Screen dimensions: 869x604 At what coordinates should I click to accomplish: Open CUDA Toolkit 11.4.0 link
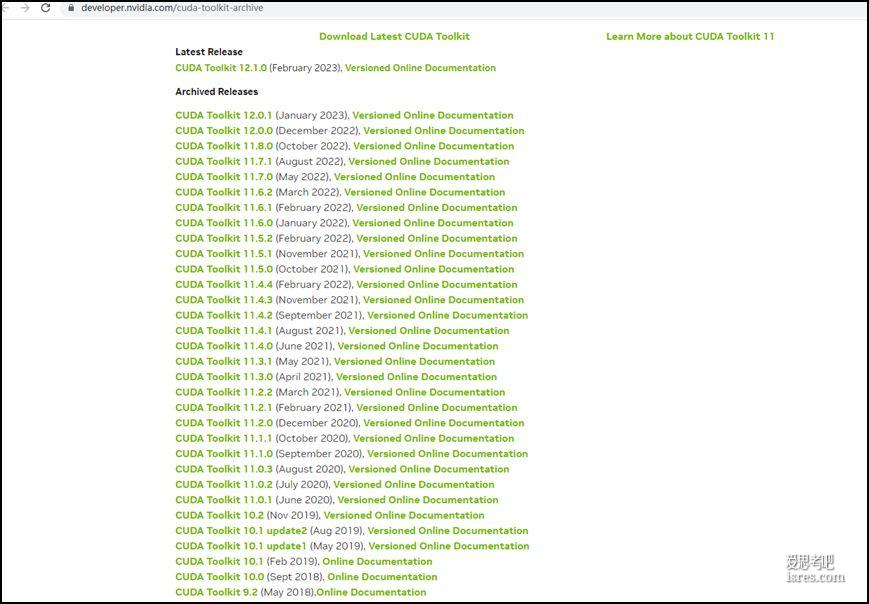click(224, 346)
